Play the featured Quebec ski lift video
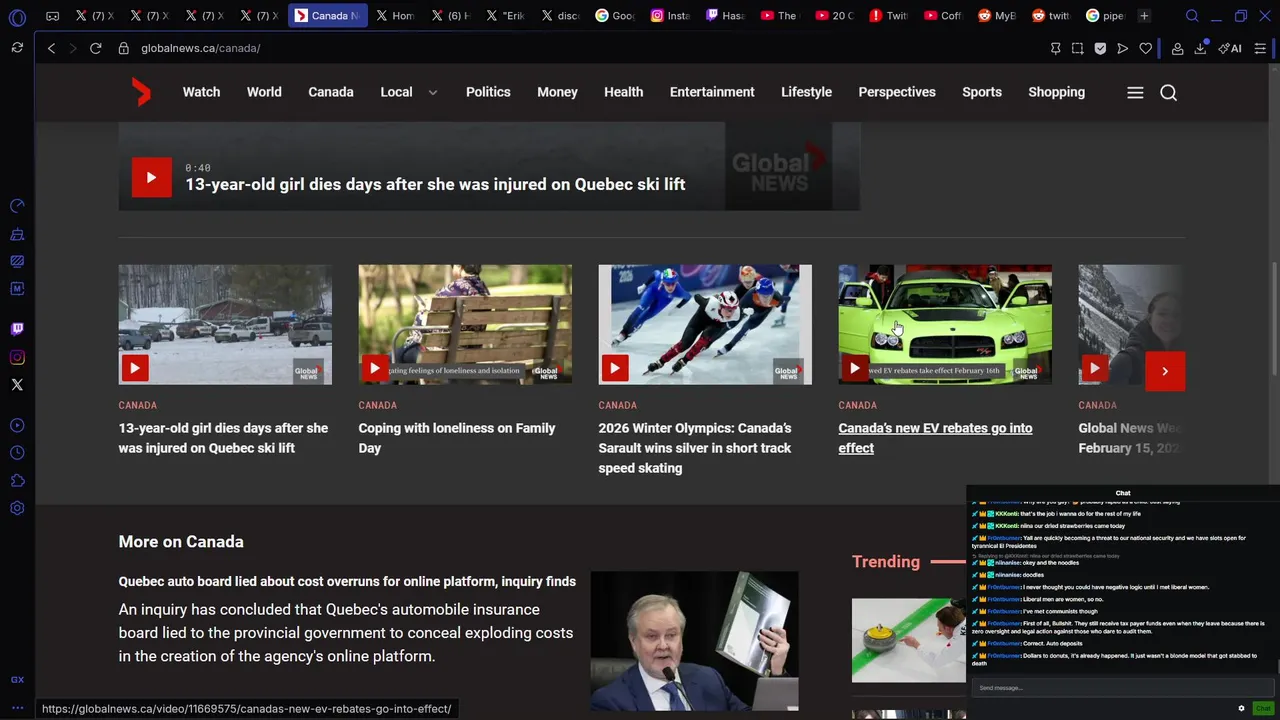Screen dimensions: 1280x720 152,178
